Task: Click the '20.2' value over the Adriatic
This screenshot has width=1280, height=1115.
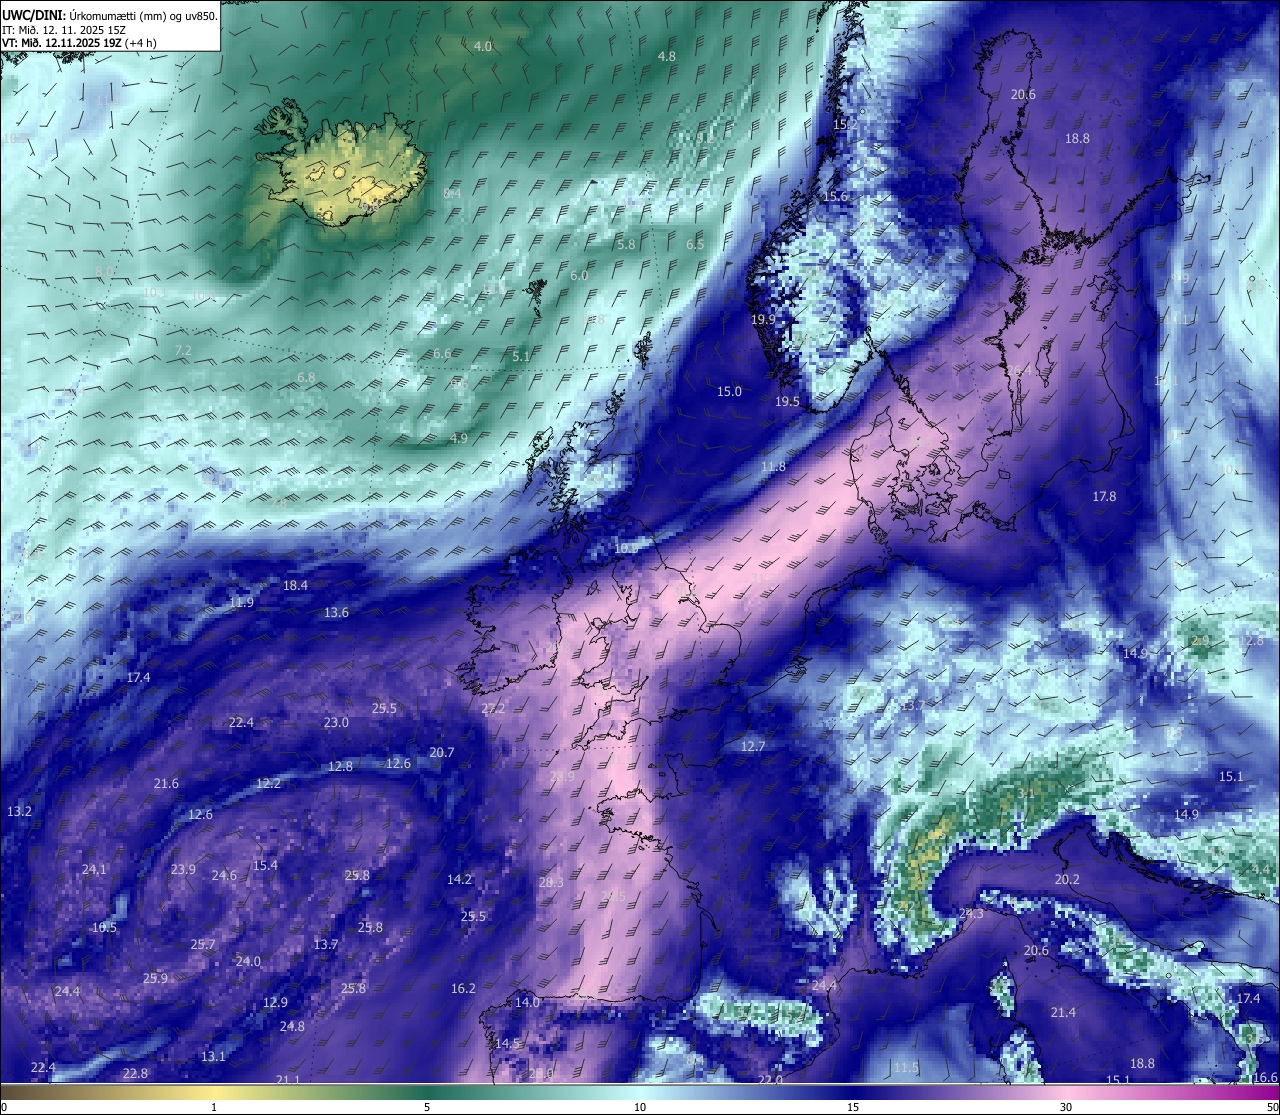Action: pyautogui.click(x=1067, y=880)
